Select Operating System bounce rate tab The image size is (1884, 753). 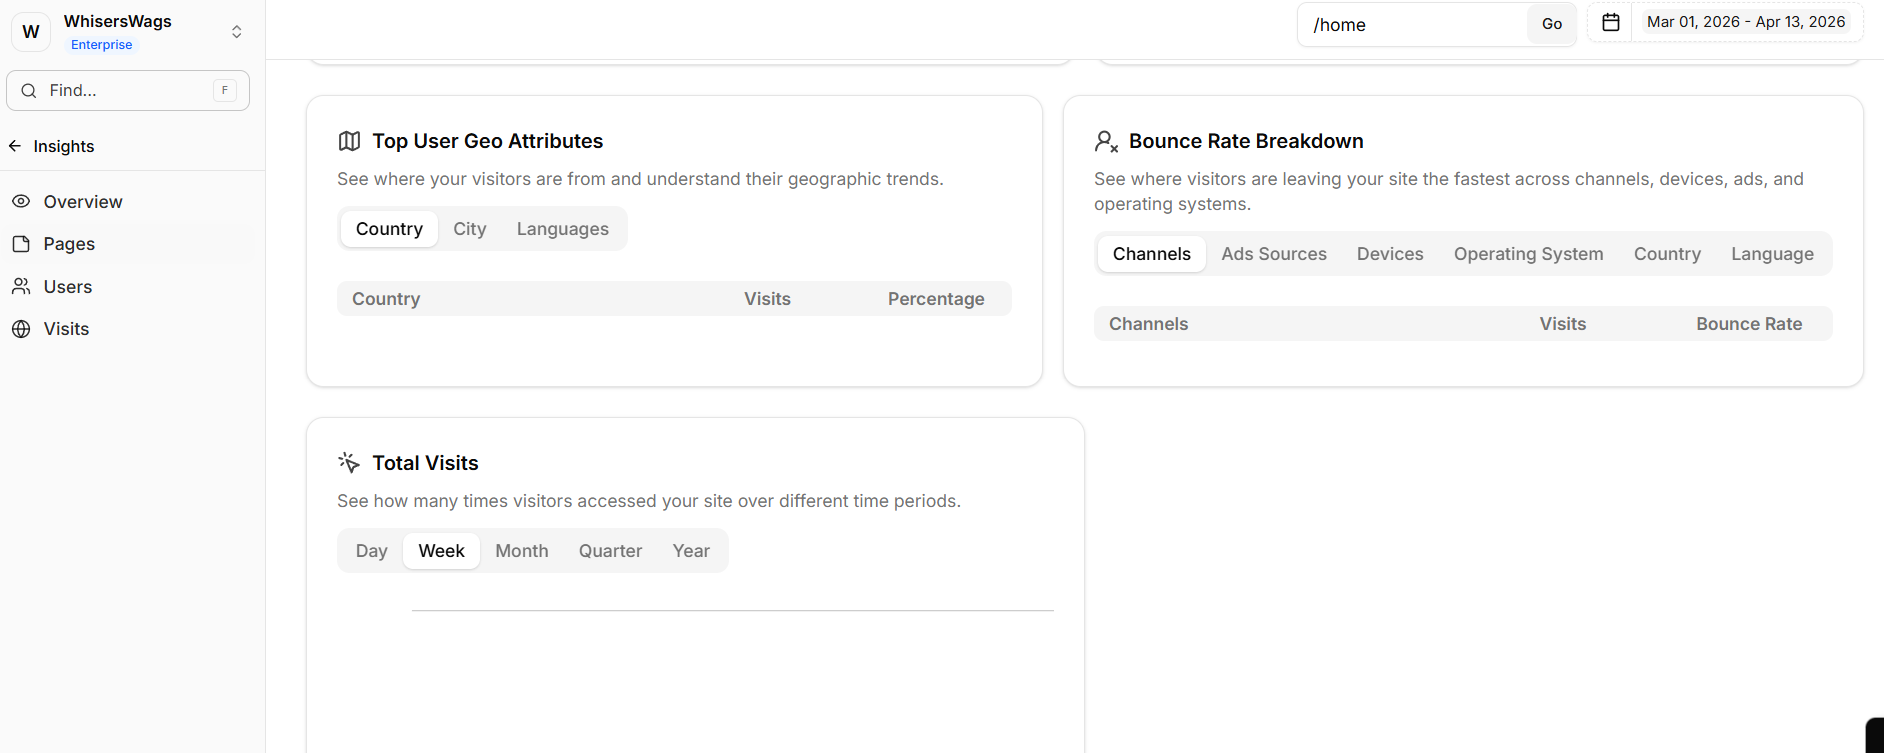[x=1528, y=254]
